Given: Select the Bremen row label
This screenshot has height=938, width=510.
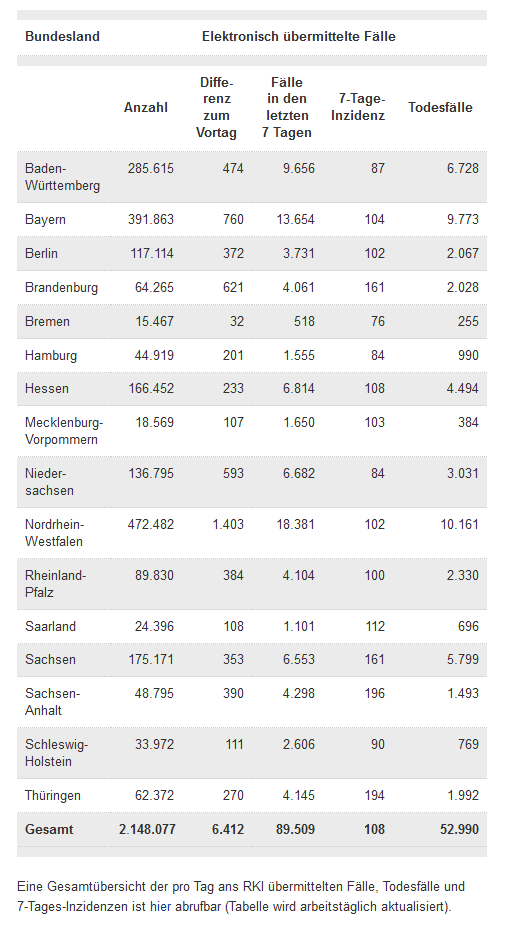Looking at the screenshot, I should pos(47,322).
